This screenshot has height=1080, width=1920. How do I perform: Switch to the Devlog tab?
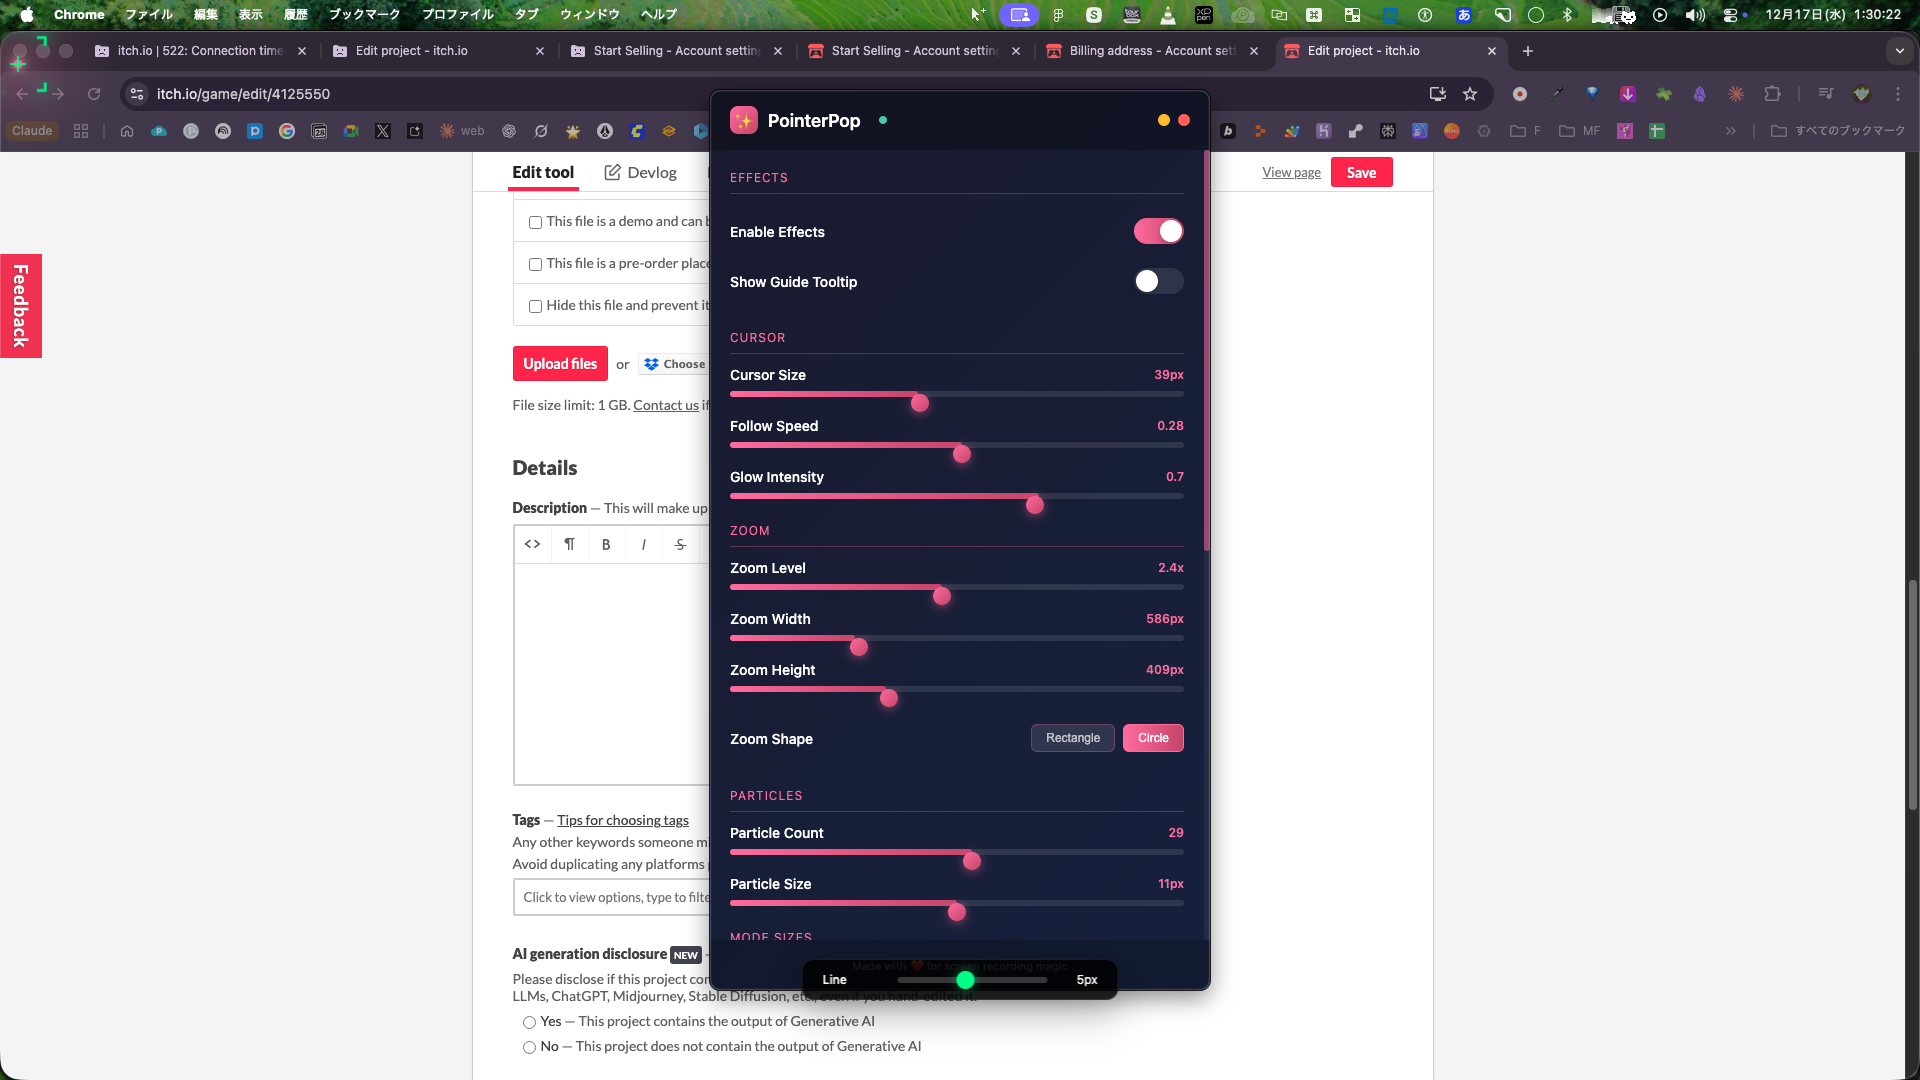click(x=641, y=172)
